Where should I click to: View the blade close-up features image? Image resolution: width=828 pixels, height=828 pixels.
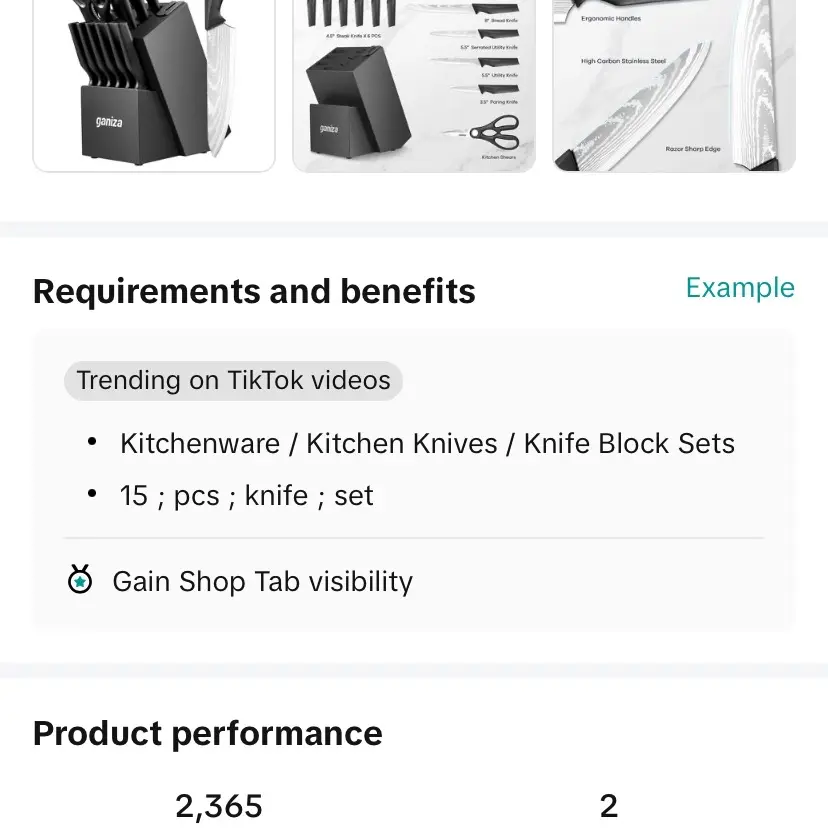tap(673, 85)
